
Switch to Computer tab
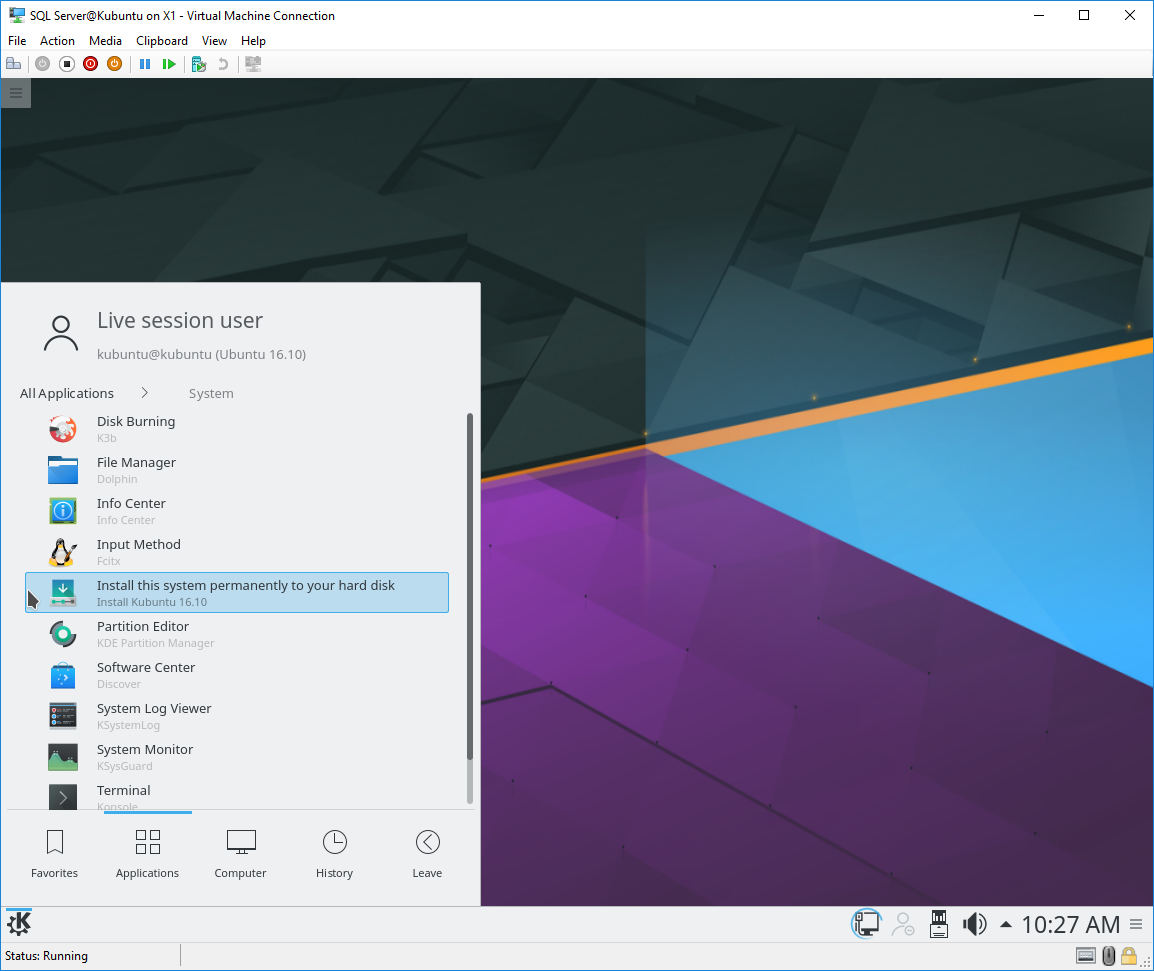click(241, 854)
